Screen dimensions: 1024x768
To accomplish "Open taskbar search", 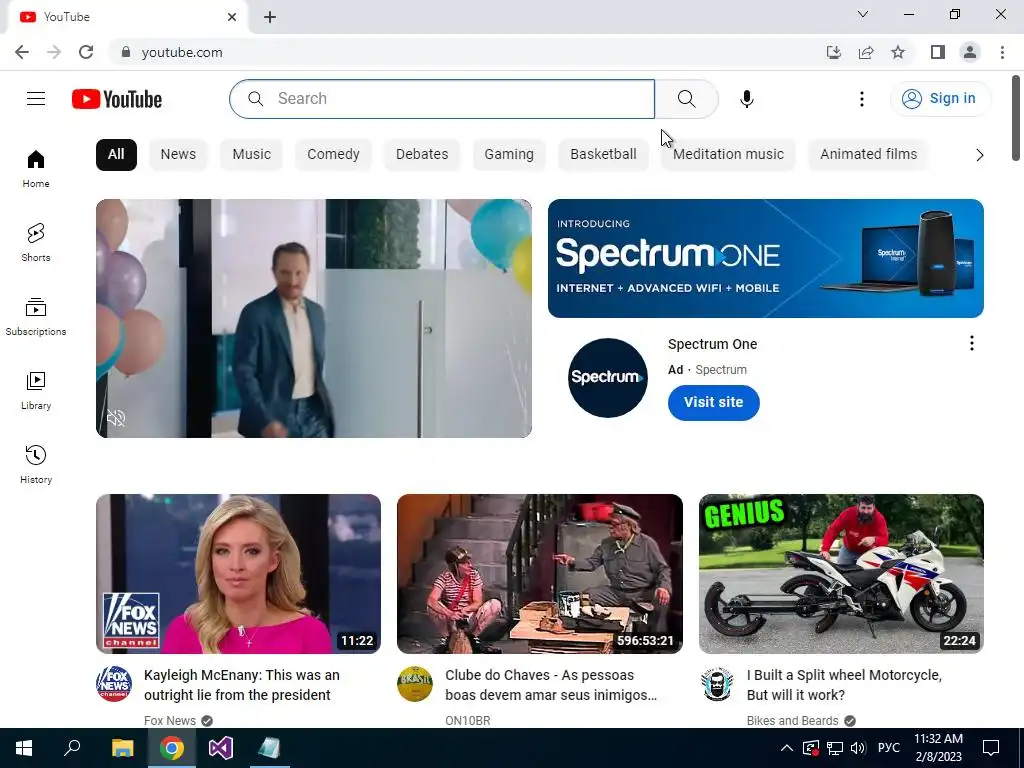I will (x=72, y=748).
